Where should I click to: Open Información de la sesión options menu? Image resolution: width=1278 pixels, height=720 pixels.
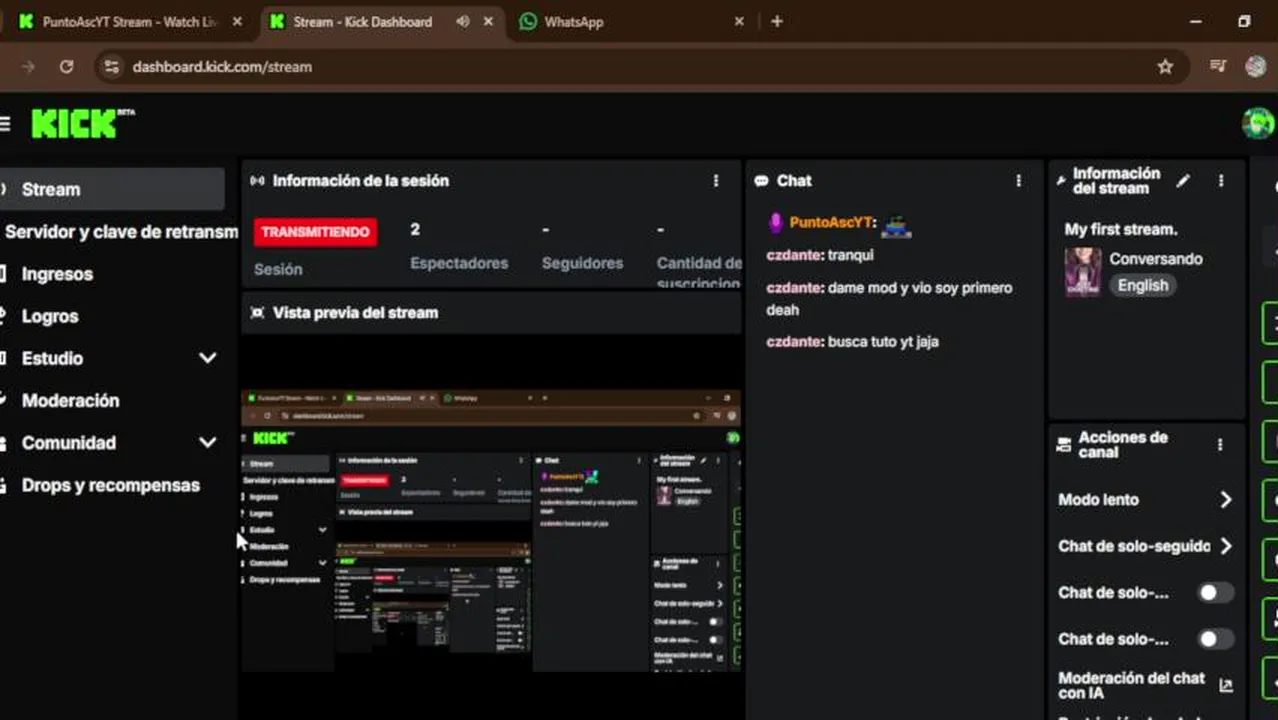[x=716, y=181]
